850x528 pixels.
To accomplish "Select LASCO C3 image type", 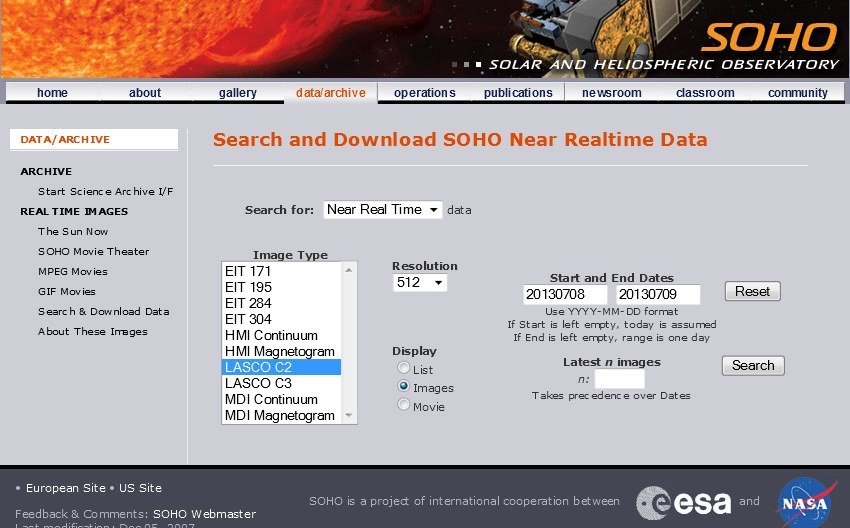I will coord(281,383).
